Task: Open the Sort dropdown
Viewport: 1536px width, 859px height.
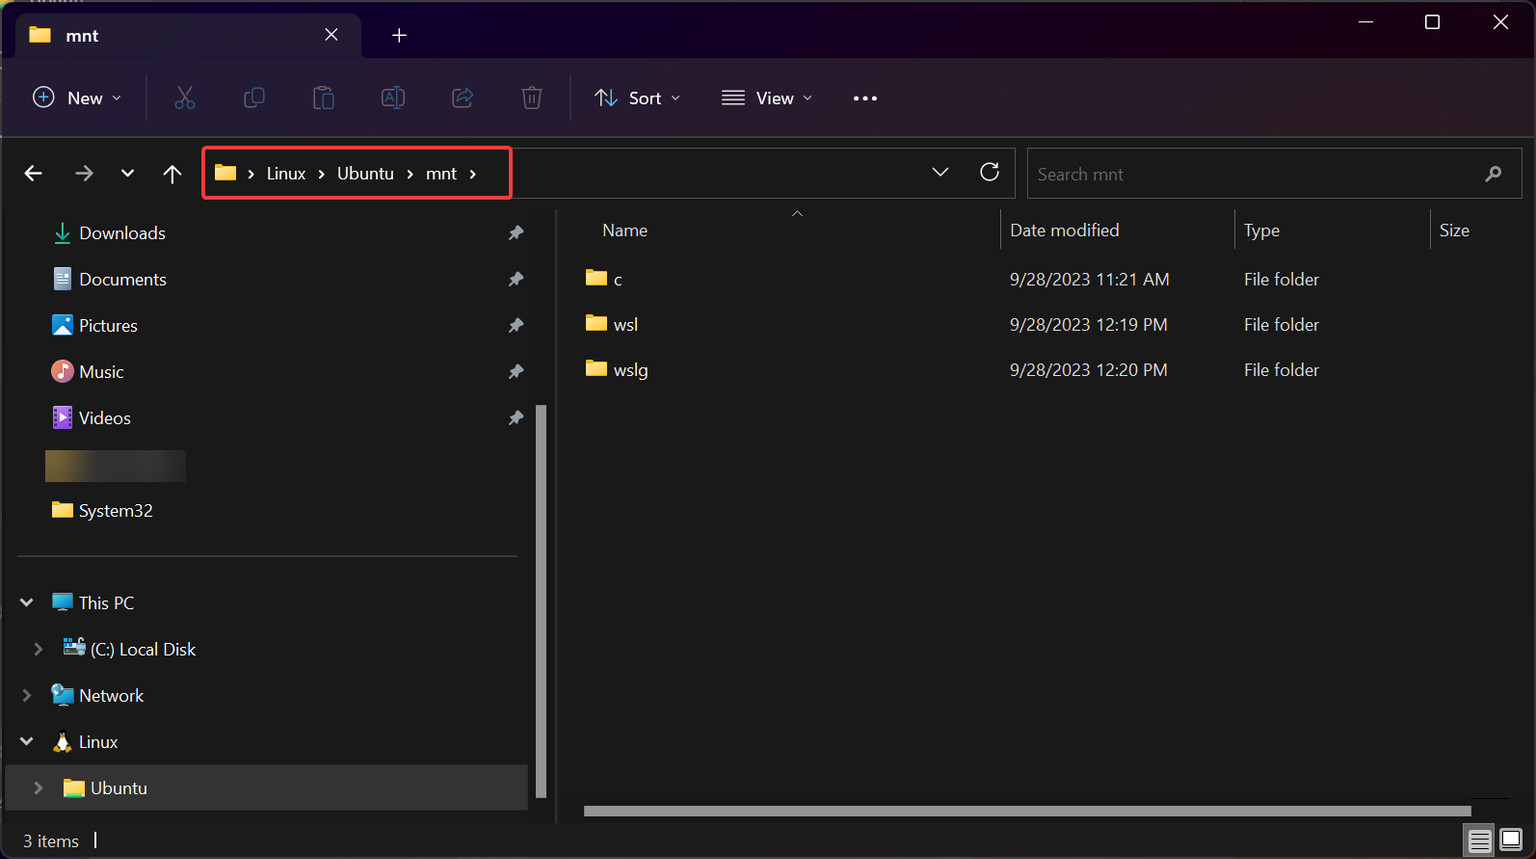Action: [637, 97]
